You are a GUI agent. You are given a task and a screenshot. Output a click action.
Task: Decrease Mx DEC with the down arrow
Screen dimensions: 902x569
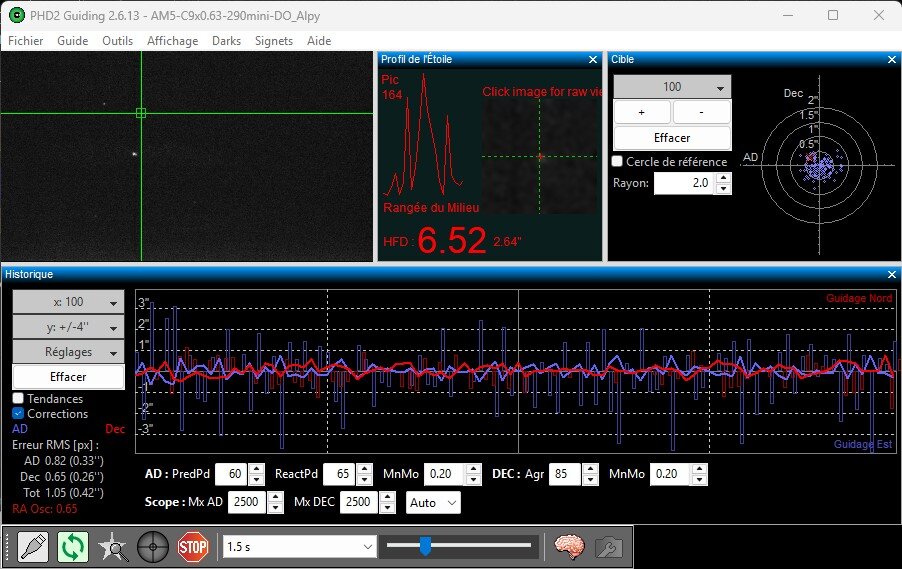click(x=388, y=508)
